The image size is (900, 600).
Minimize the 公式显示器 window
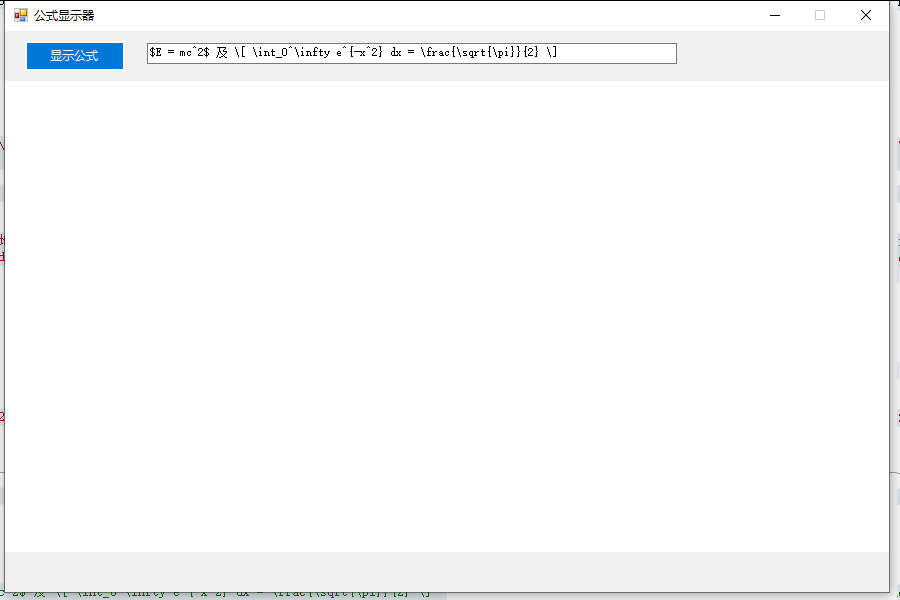pyautogui.click(x=775, y=16)
